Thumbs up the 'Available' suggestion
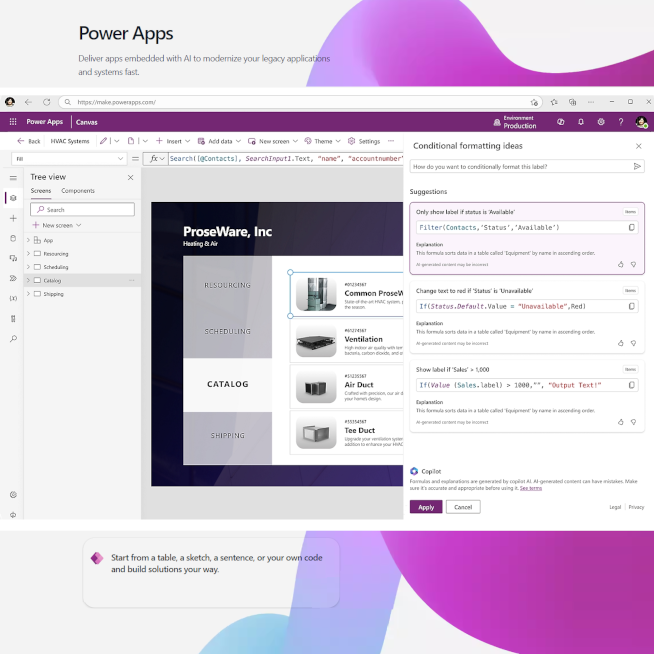 click(x=620, y=264)
